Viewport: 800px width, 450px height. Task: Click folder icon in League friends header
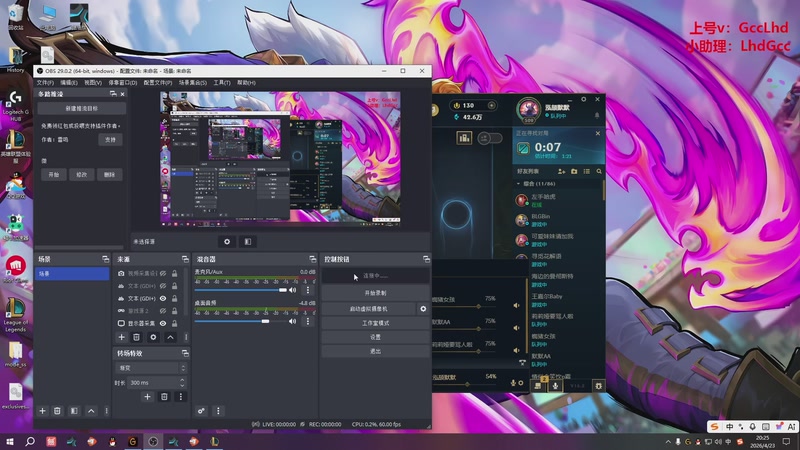(x=574, y=171)
